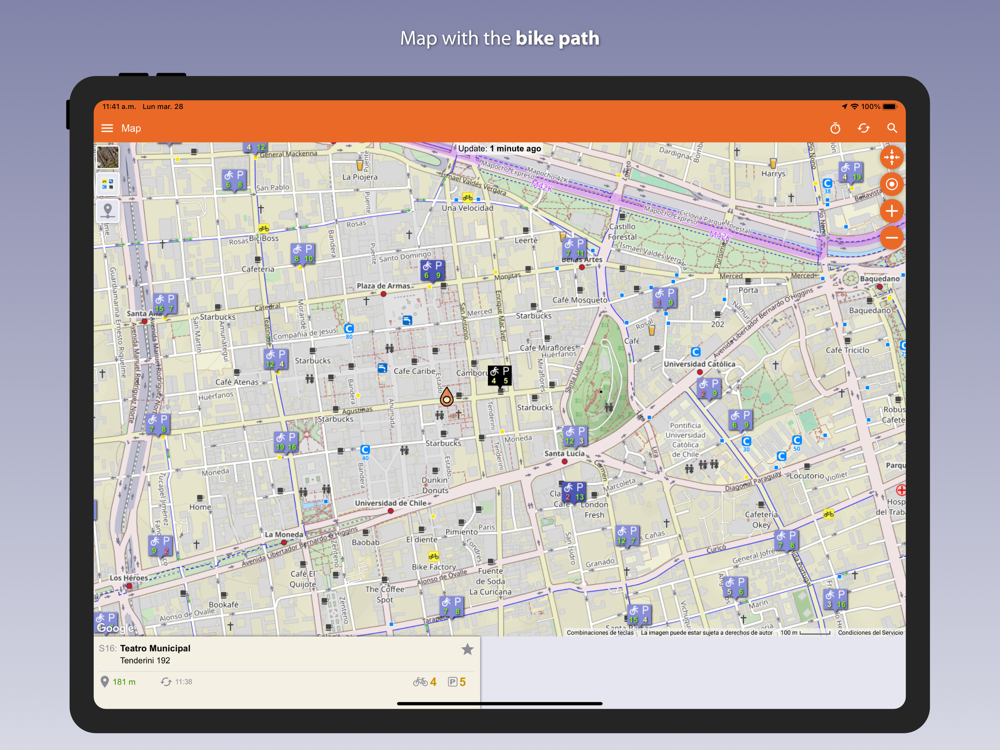Open the hamburger menu beside Map

[107, 128]
